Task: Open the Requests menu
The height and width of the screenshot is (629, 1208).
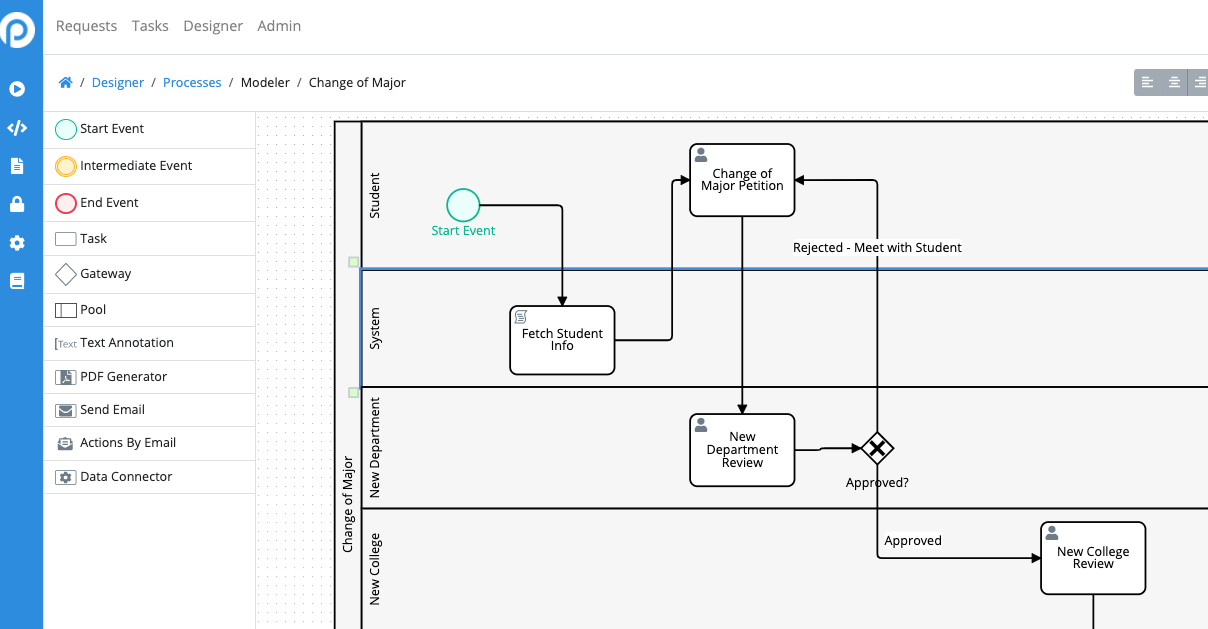Action: point(86,26)
